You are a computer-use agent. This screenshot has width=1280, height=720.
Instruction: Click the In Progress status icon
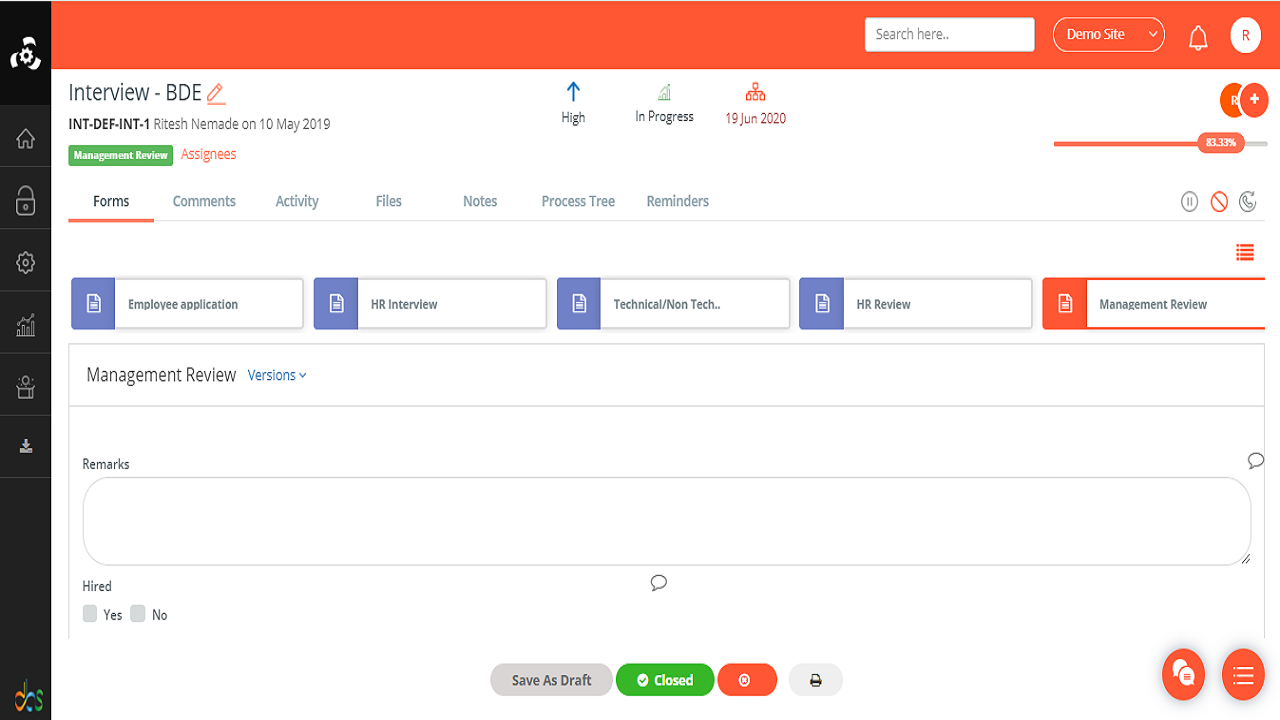(x=664, y=93)
